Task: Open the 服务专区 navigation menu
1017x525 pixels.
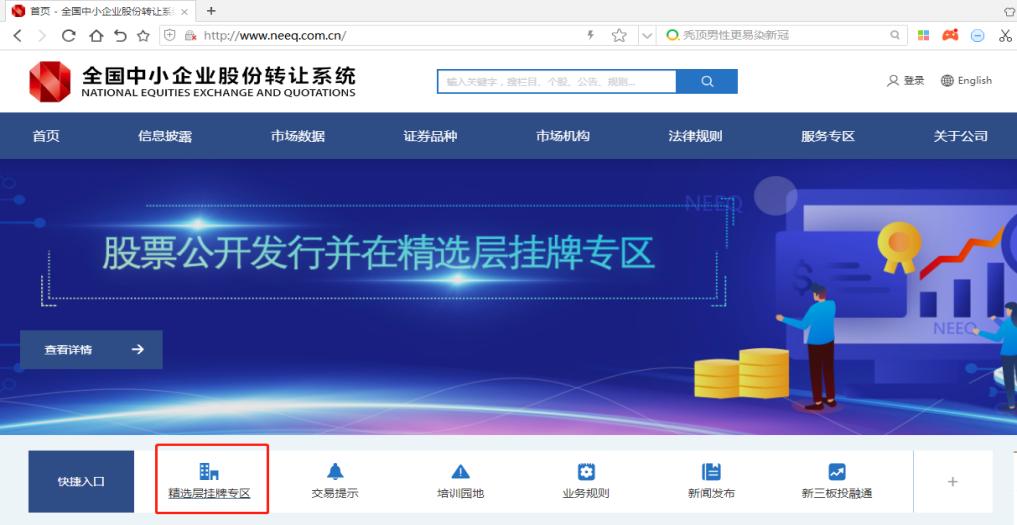Action: click(x=828, y=136)
